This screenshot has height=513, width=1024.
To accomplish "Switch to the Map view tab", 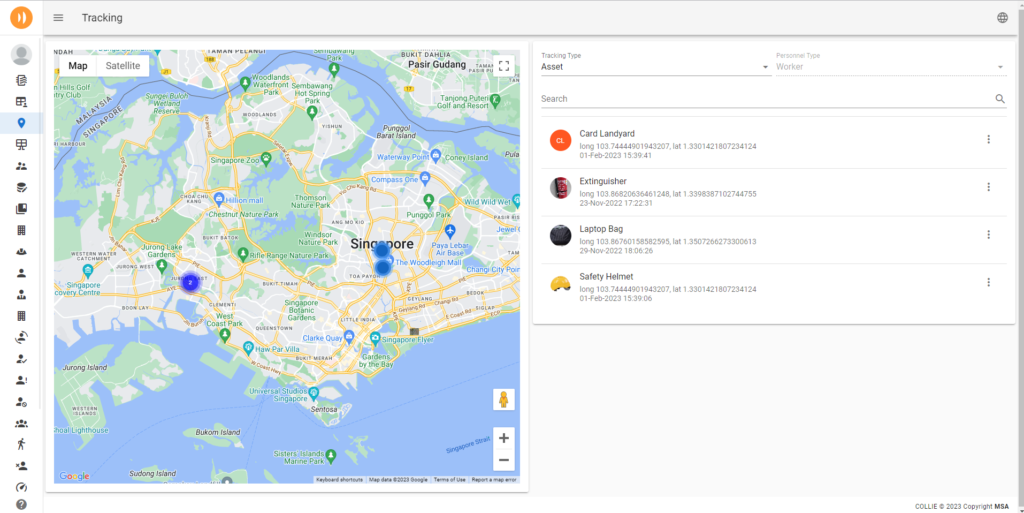I will tap(78, 65).
